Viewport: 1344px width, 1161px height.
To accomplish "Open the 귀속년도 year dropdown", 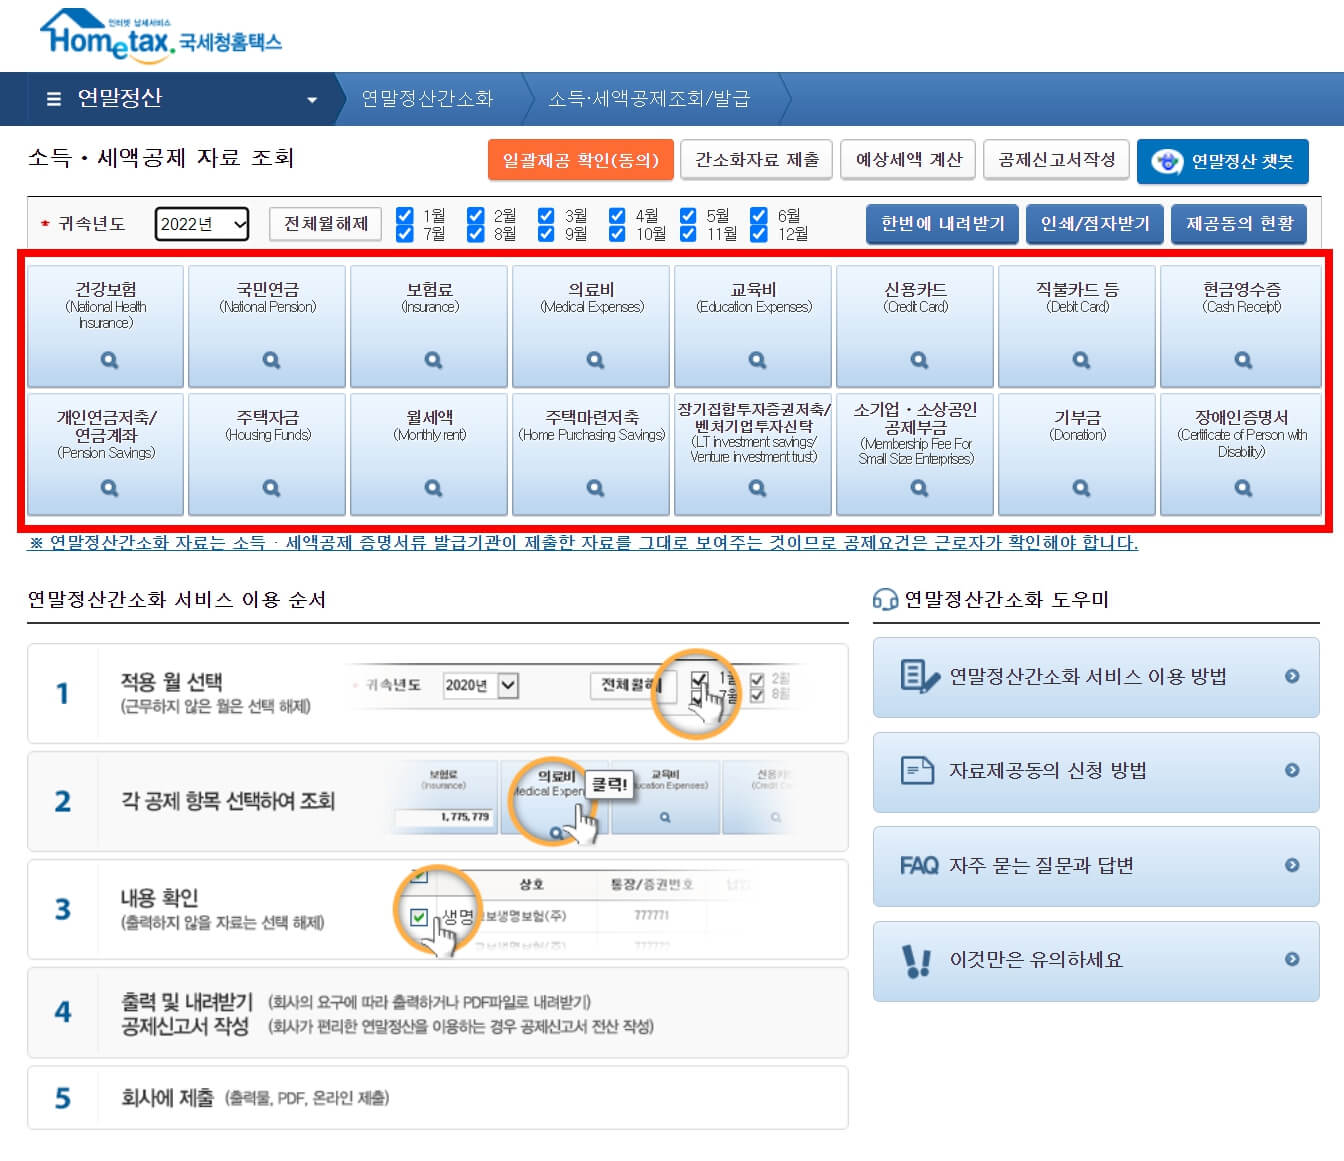I will [x=201, y=223].
